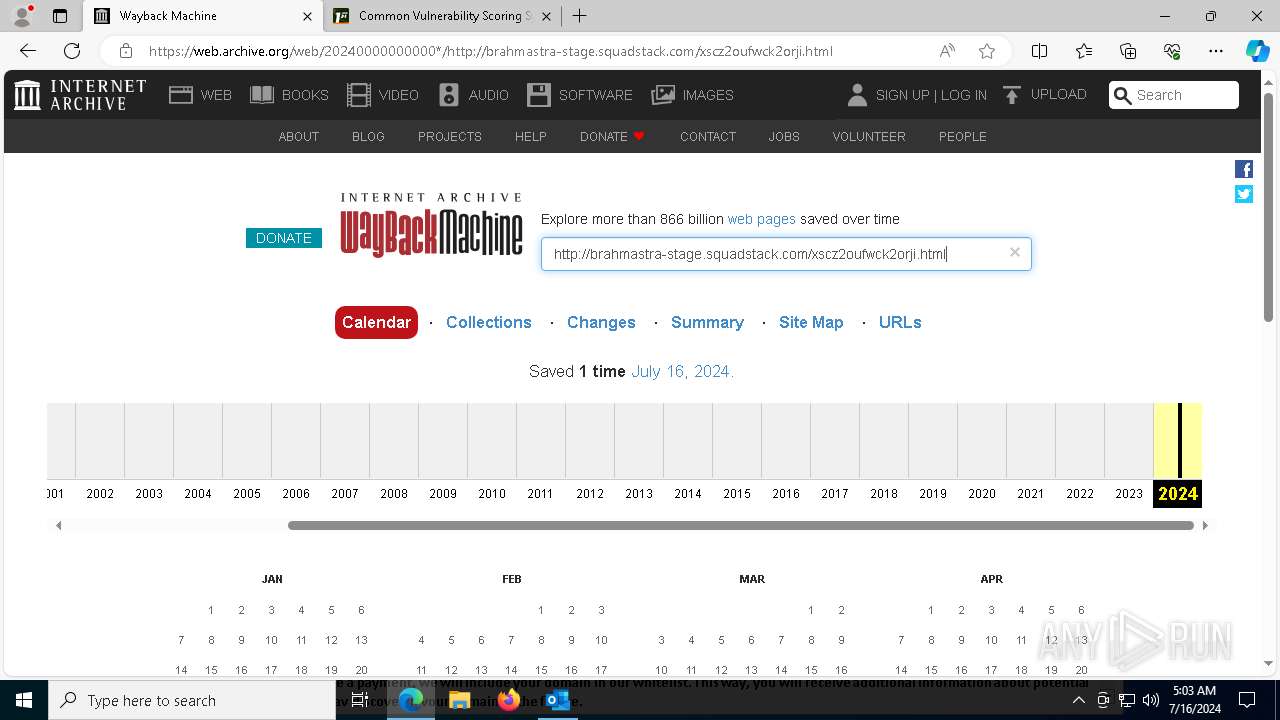Open Edge Settings and more menu

[1216, 51]
